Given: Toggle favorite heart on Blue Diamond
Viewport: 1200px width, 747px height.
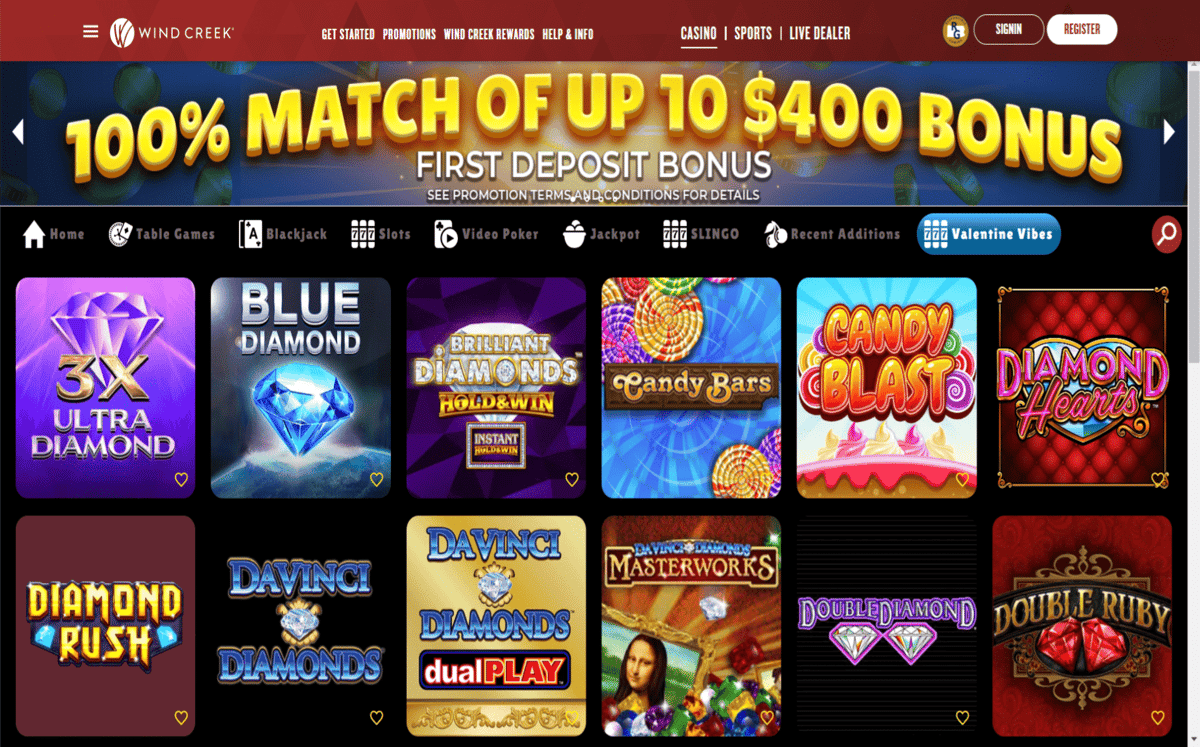Looking at the screenshot, I should tap(376, 480).
